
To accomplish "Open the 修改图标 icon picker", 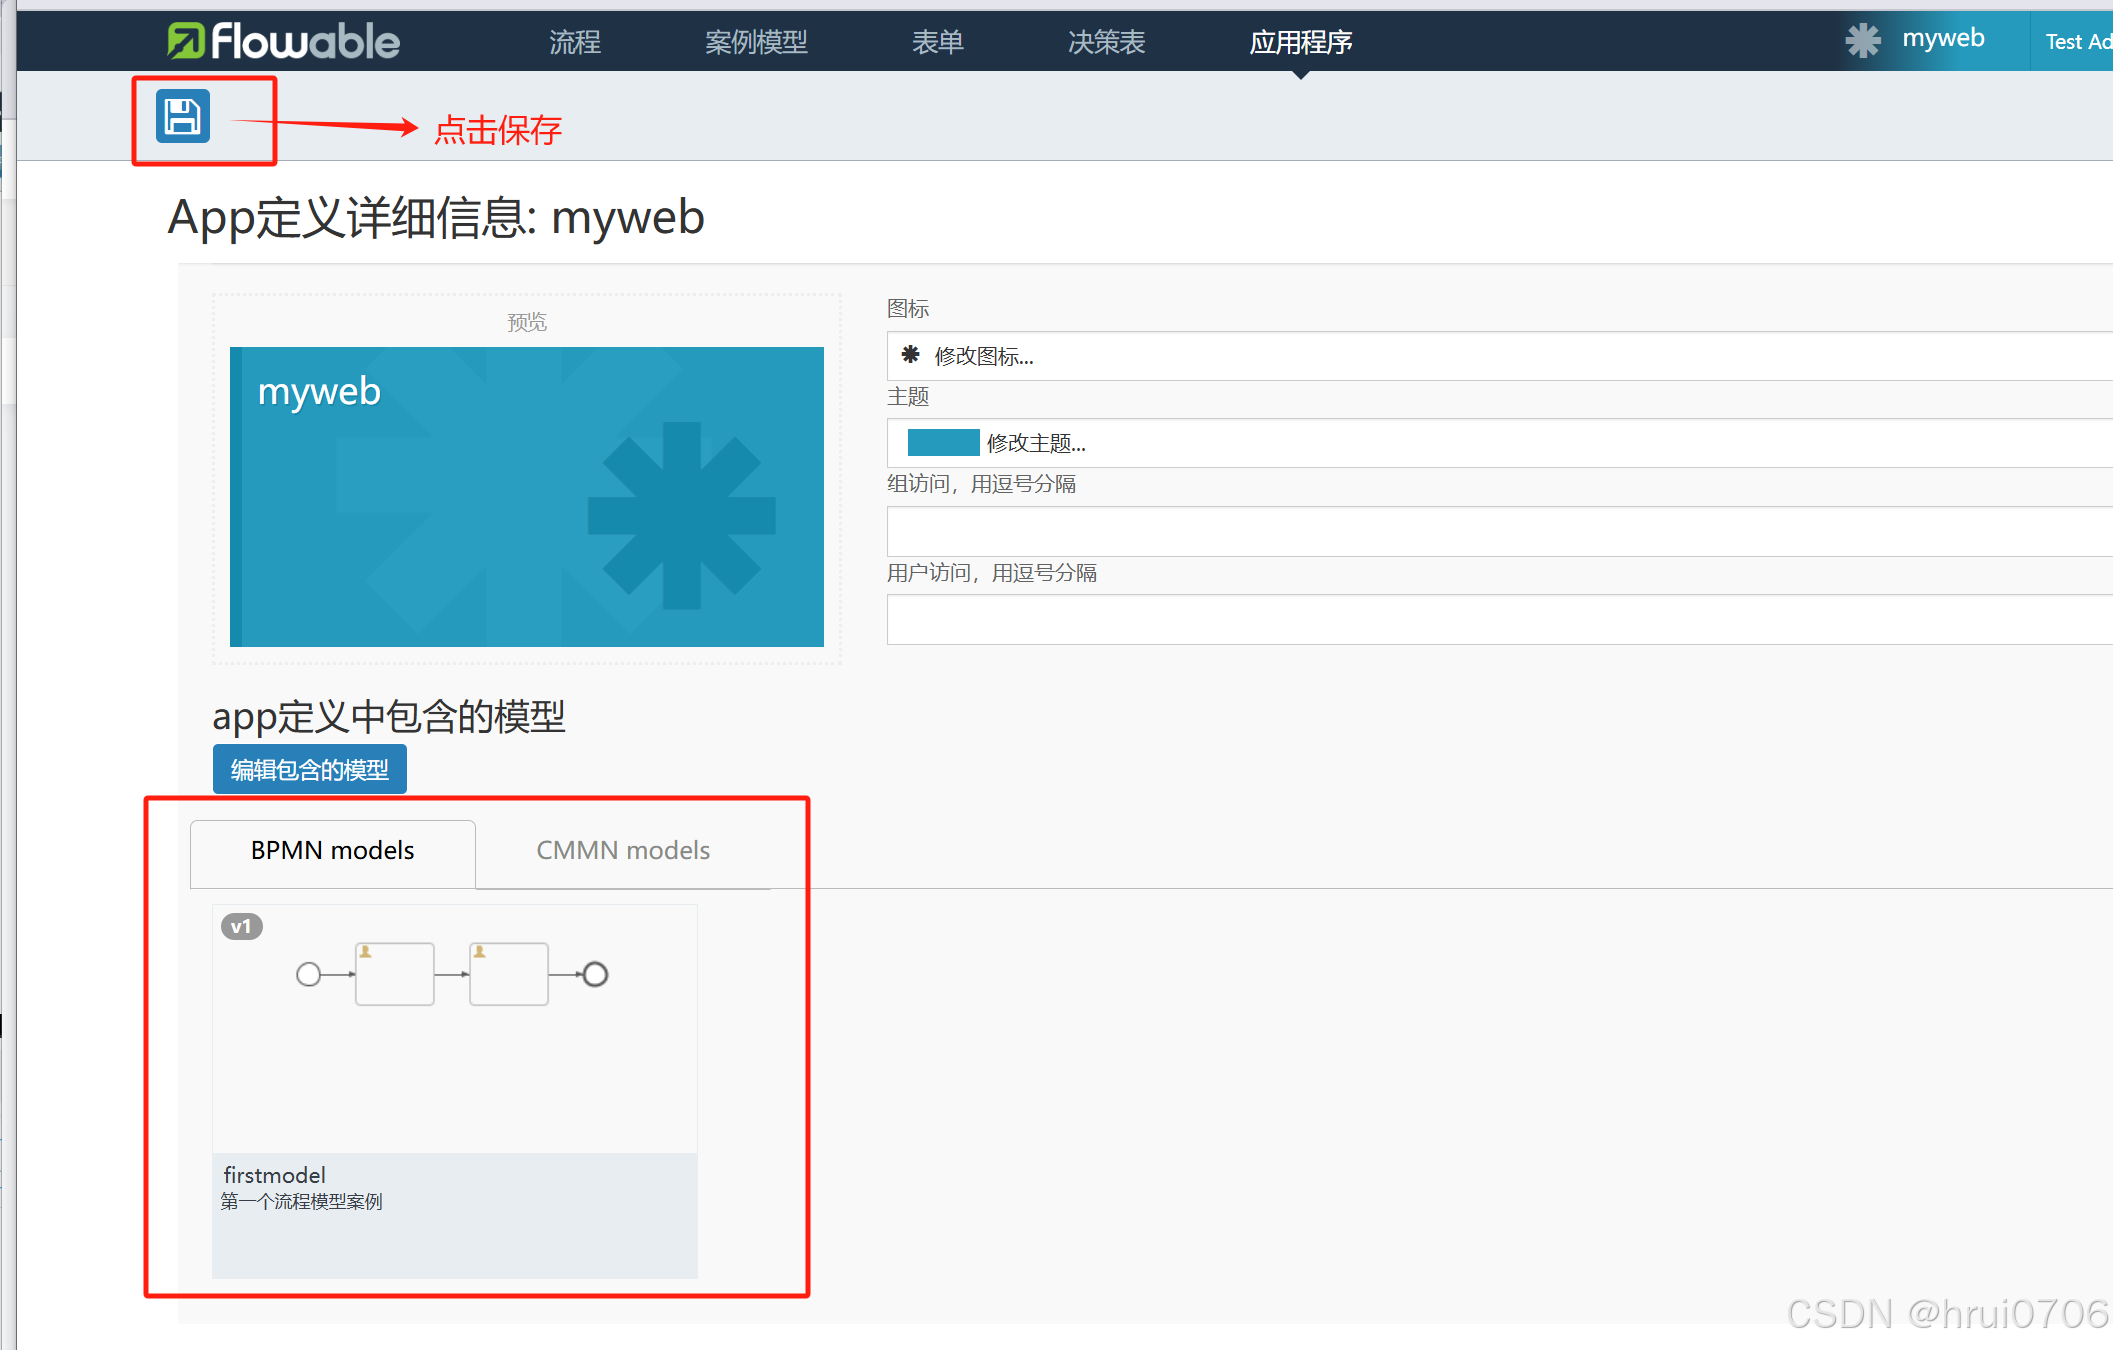I will (983, 357).
